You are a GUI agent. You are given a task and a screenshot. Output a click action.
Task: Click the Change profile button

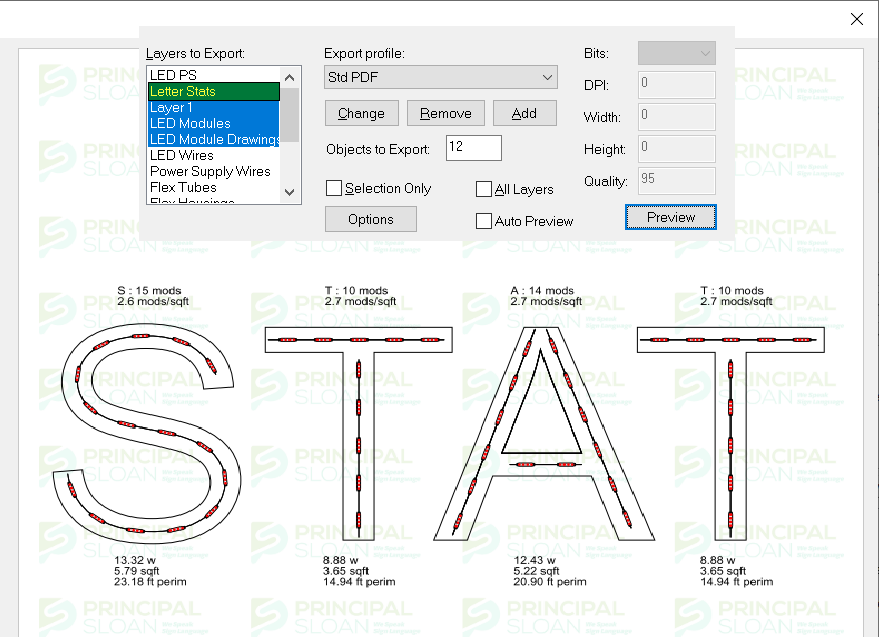361,113
